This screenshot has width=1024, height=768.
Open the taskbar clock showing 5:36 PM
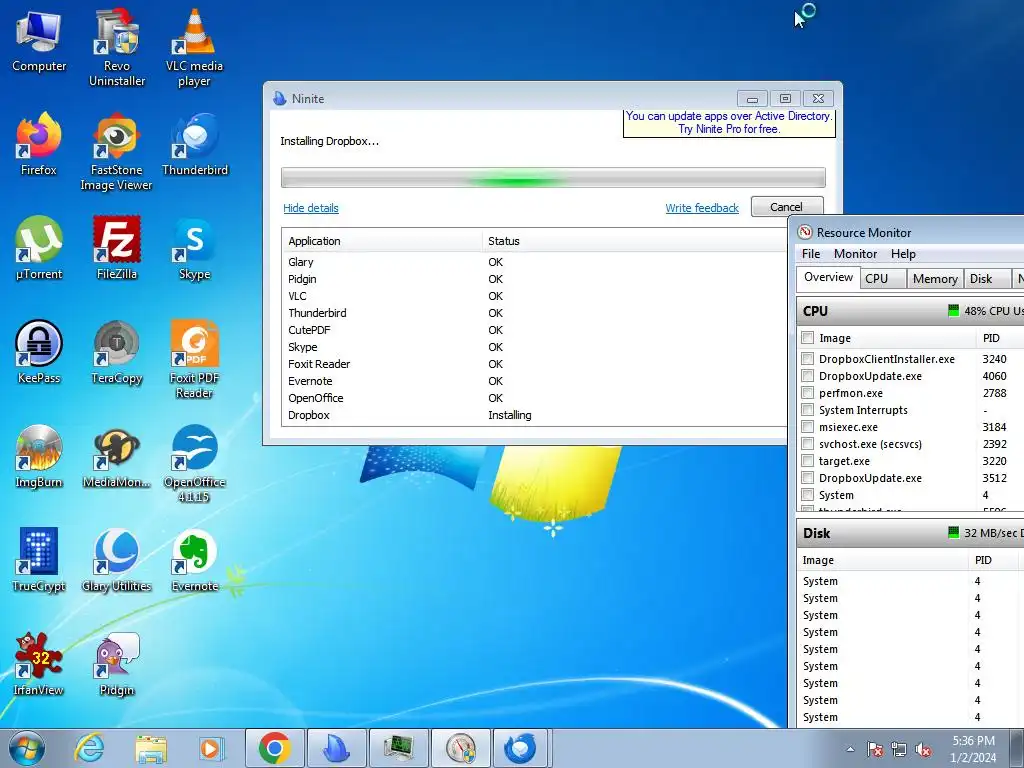pyautogui.click(x=973, y=749)
